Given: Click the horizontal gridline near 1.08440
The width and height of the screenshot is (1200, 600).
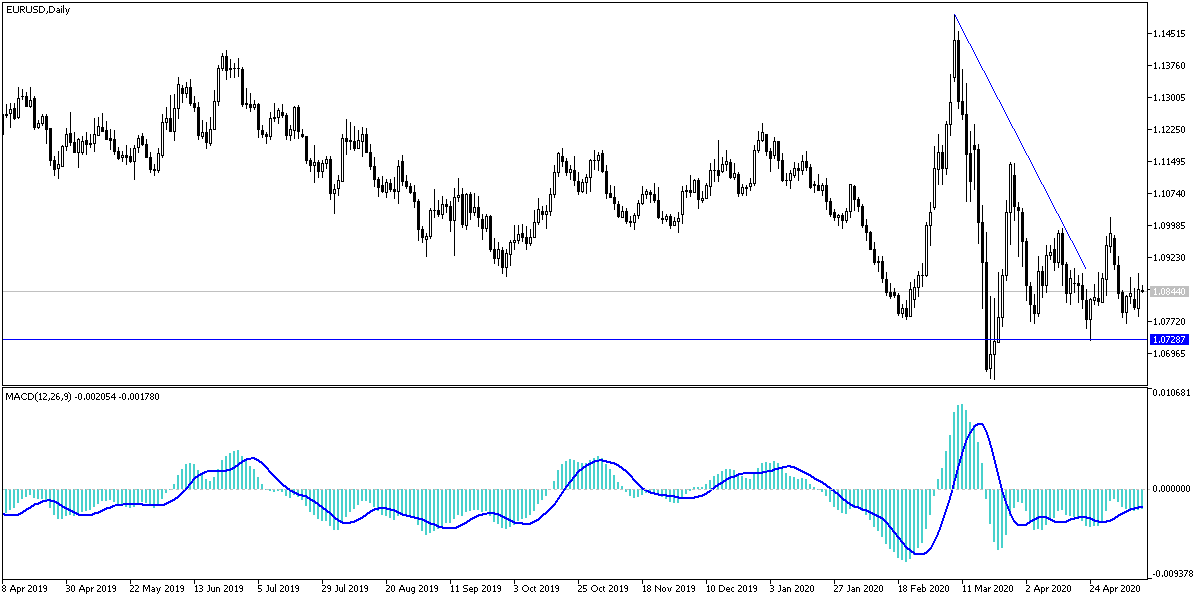Looking at the screenshot, I should [x=600, y=289].
